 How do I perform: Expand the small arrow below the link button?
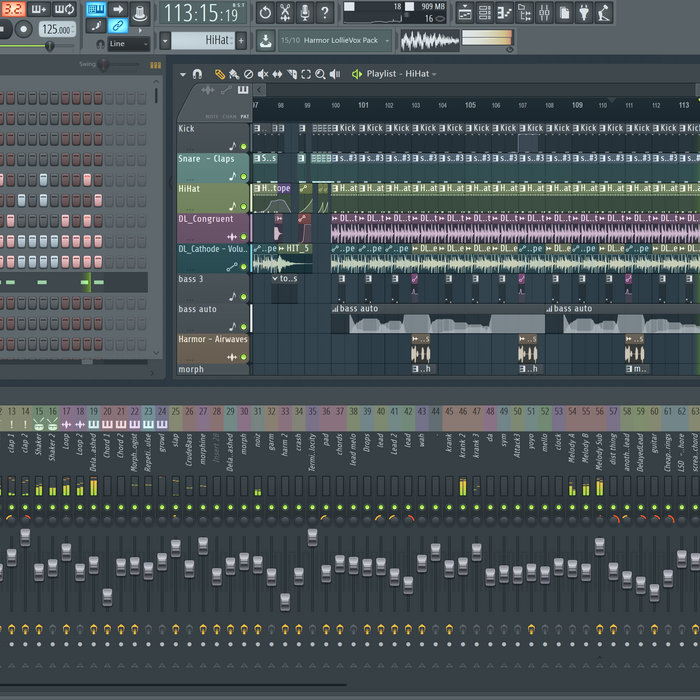pyautogui.click(x=140, y=30)
